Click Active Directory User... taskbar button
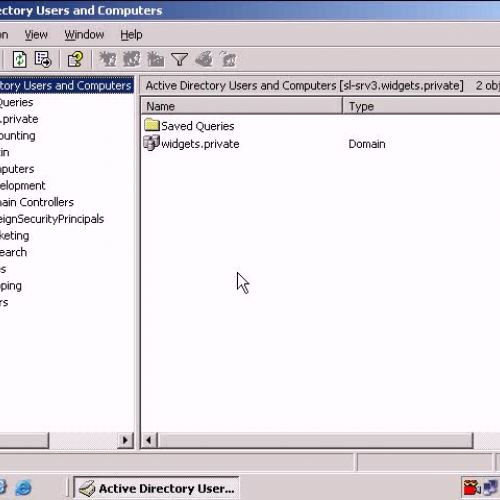500x500 pixels. click(156, 488)
